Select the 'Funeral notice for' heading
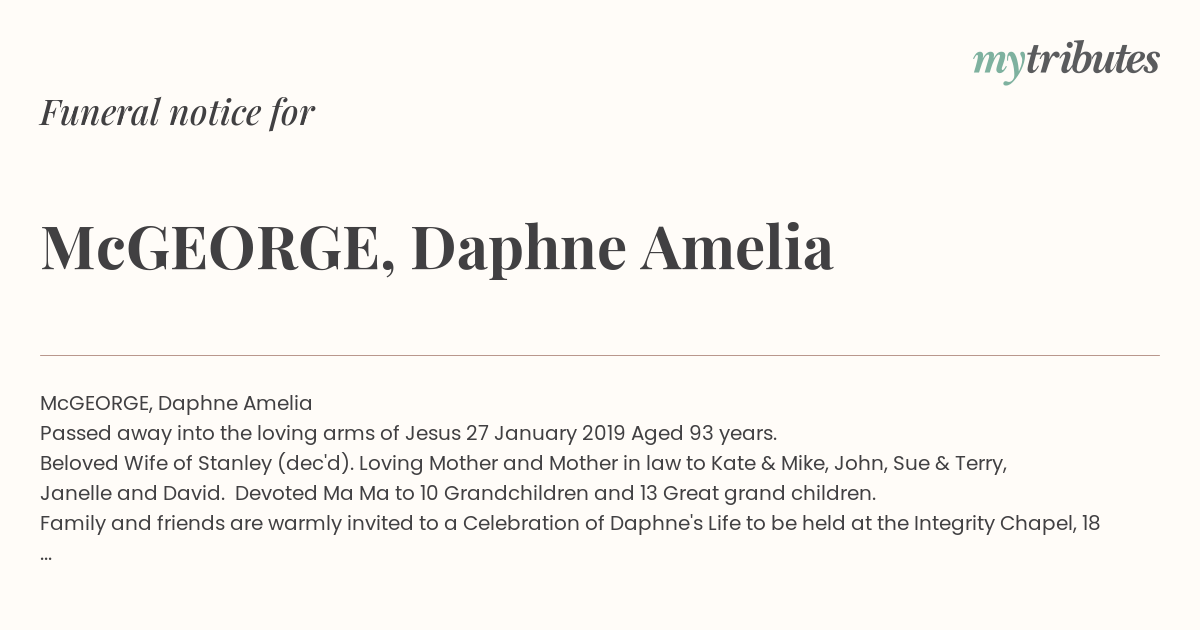Viewport: 1200px width, 630px height. point(178,112)
